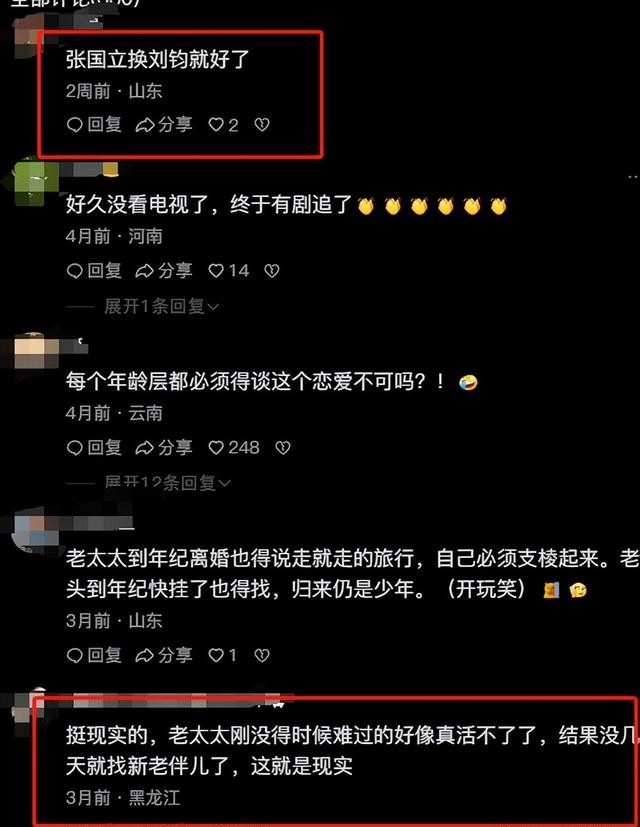640x827 pixels.
Task: Reply to the 老太太到年纪离婚 comment
Action: tap(94, 655)
